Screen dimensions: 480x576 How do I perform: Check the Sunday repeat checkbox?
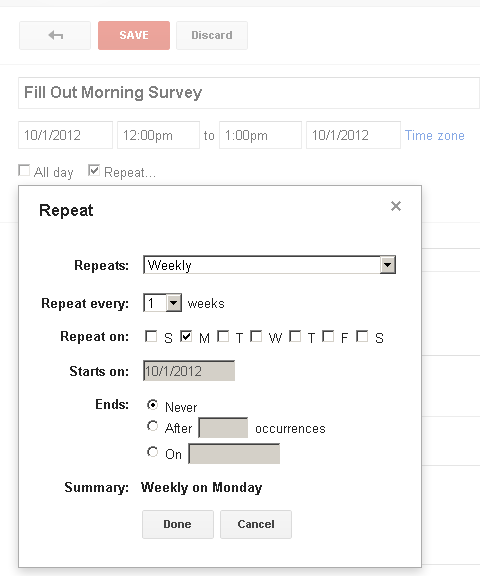pos(151,336)
